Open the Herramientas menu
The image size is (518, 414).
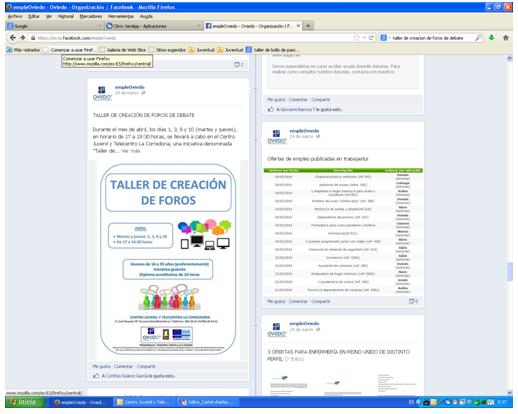(x=120, y=16)
